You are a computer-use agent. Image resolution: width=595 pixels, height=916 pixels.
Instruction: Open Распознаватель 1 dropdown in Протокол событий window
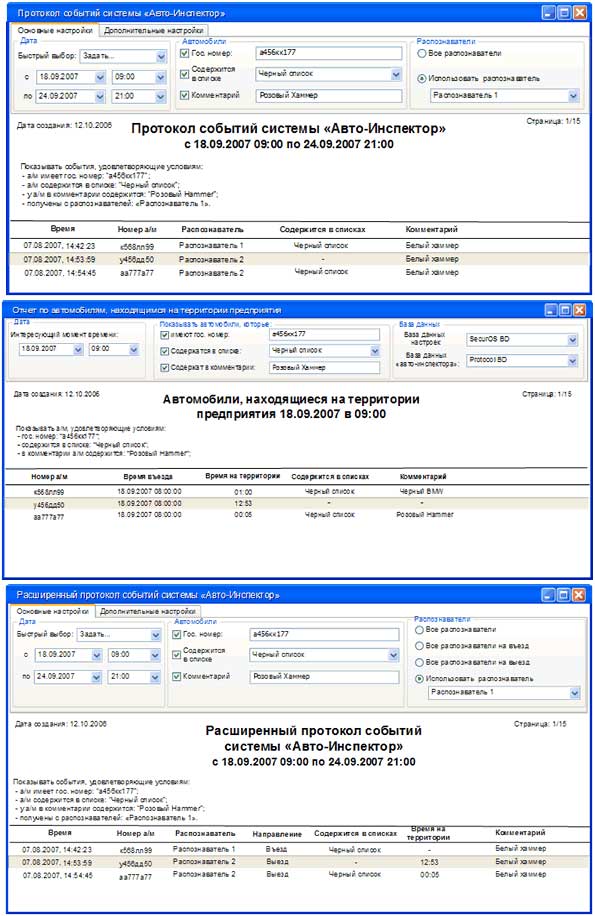click(x=573, y=95)
